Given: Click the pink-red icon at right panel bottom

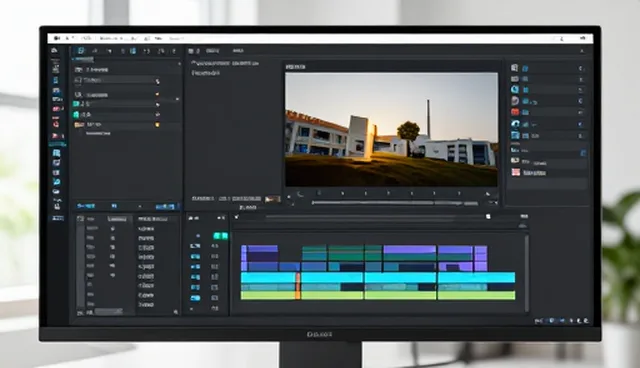Looking at the screenshot, I should coord(516,172).
